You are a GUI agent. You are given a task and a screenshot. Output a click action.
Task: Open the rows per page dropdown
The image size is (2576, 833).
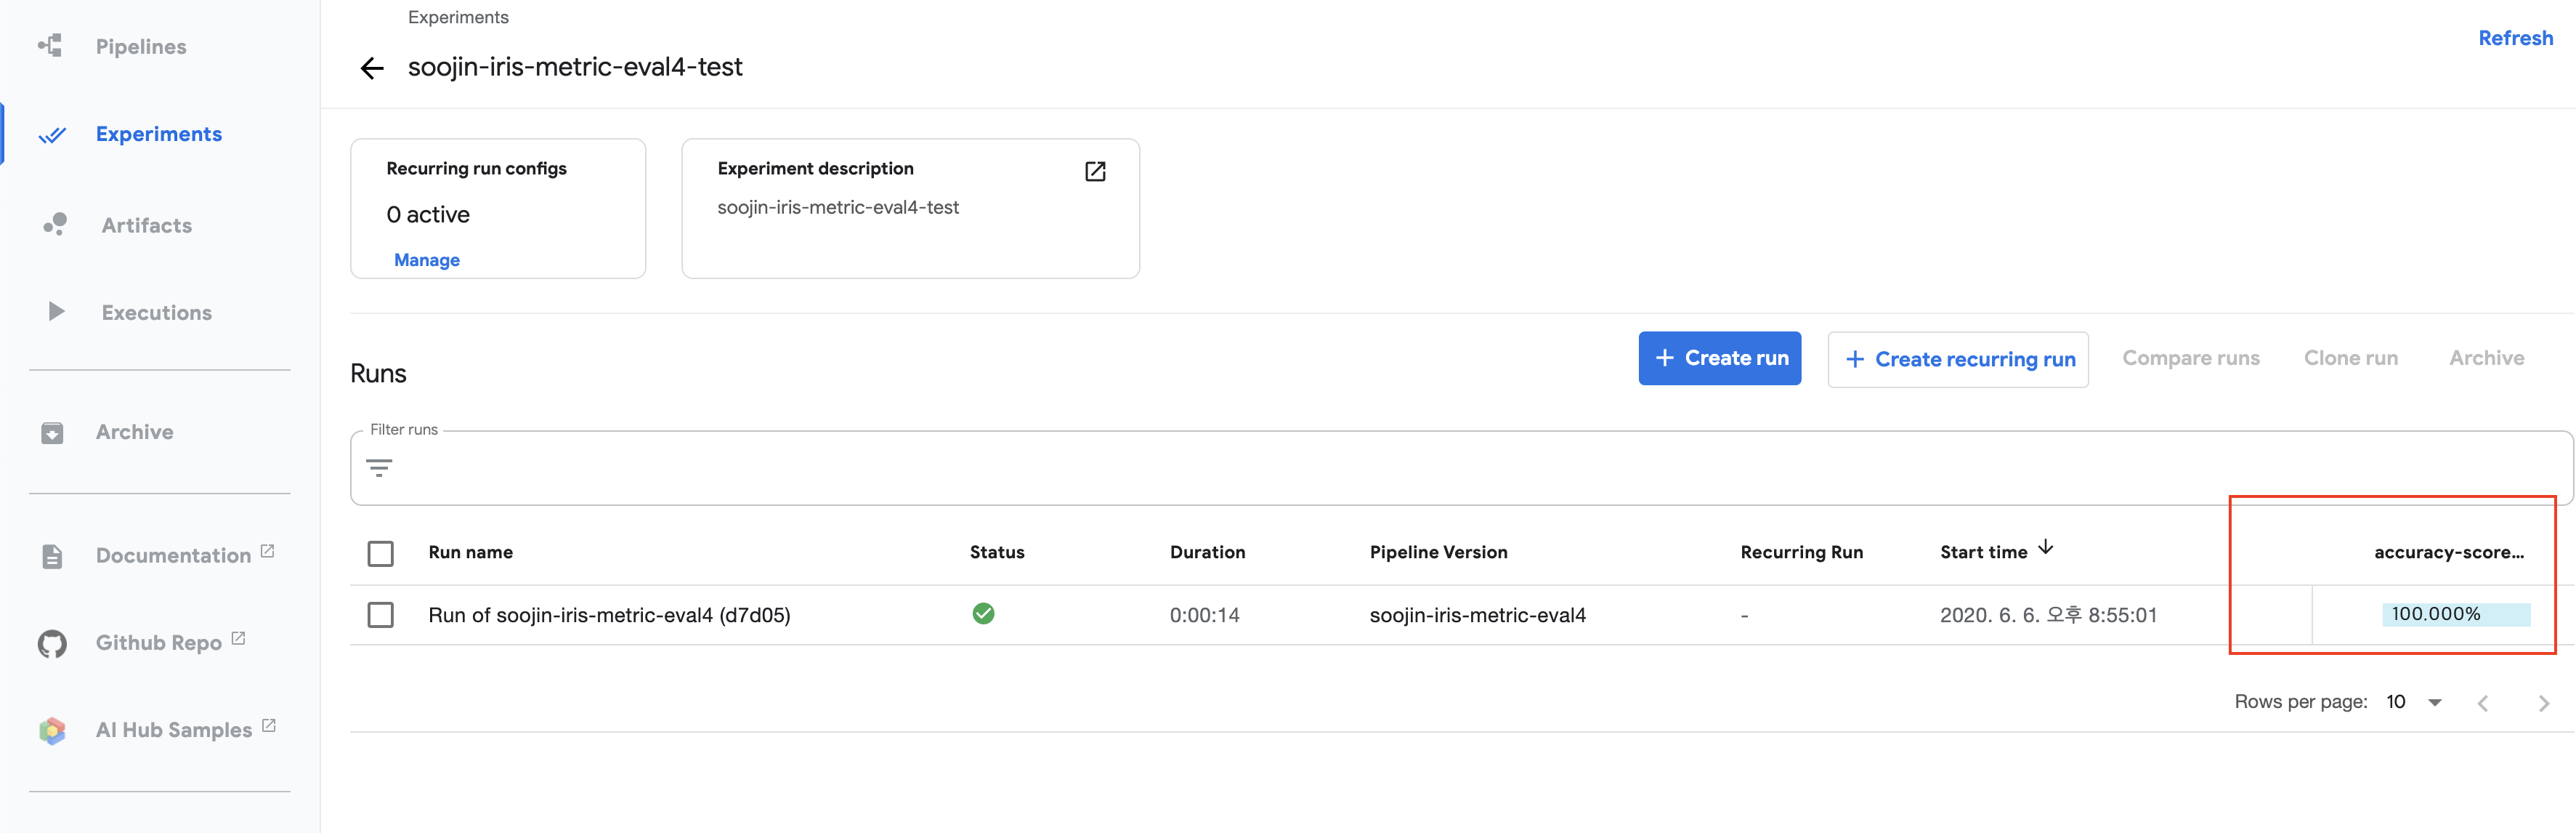pyautogui.click(x=2434, y=702)
